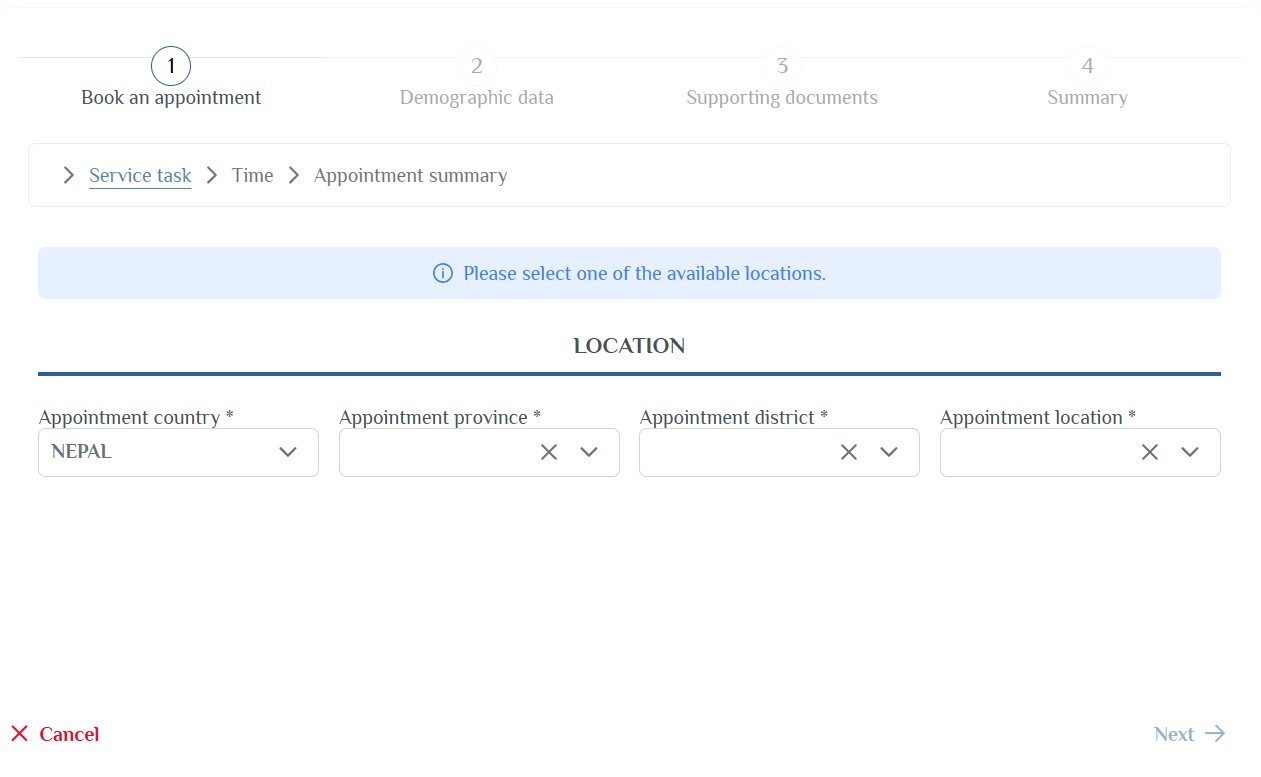This screenshot has height=777, width=1261.
Task: Click the Cancel X icon
Action: tap(19, 734)
